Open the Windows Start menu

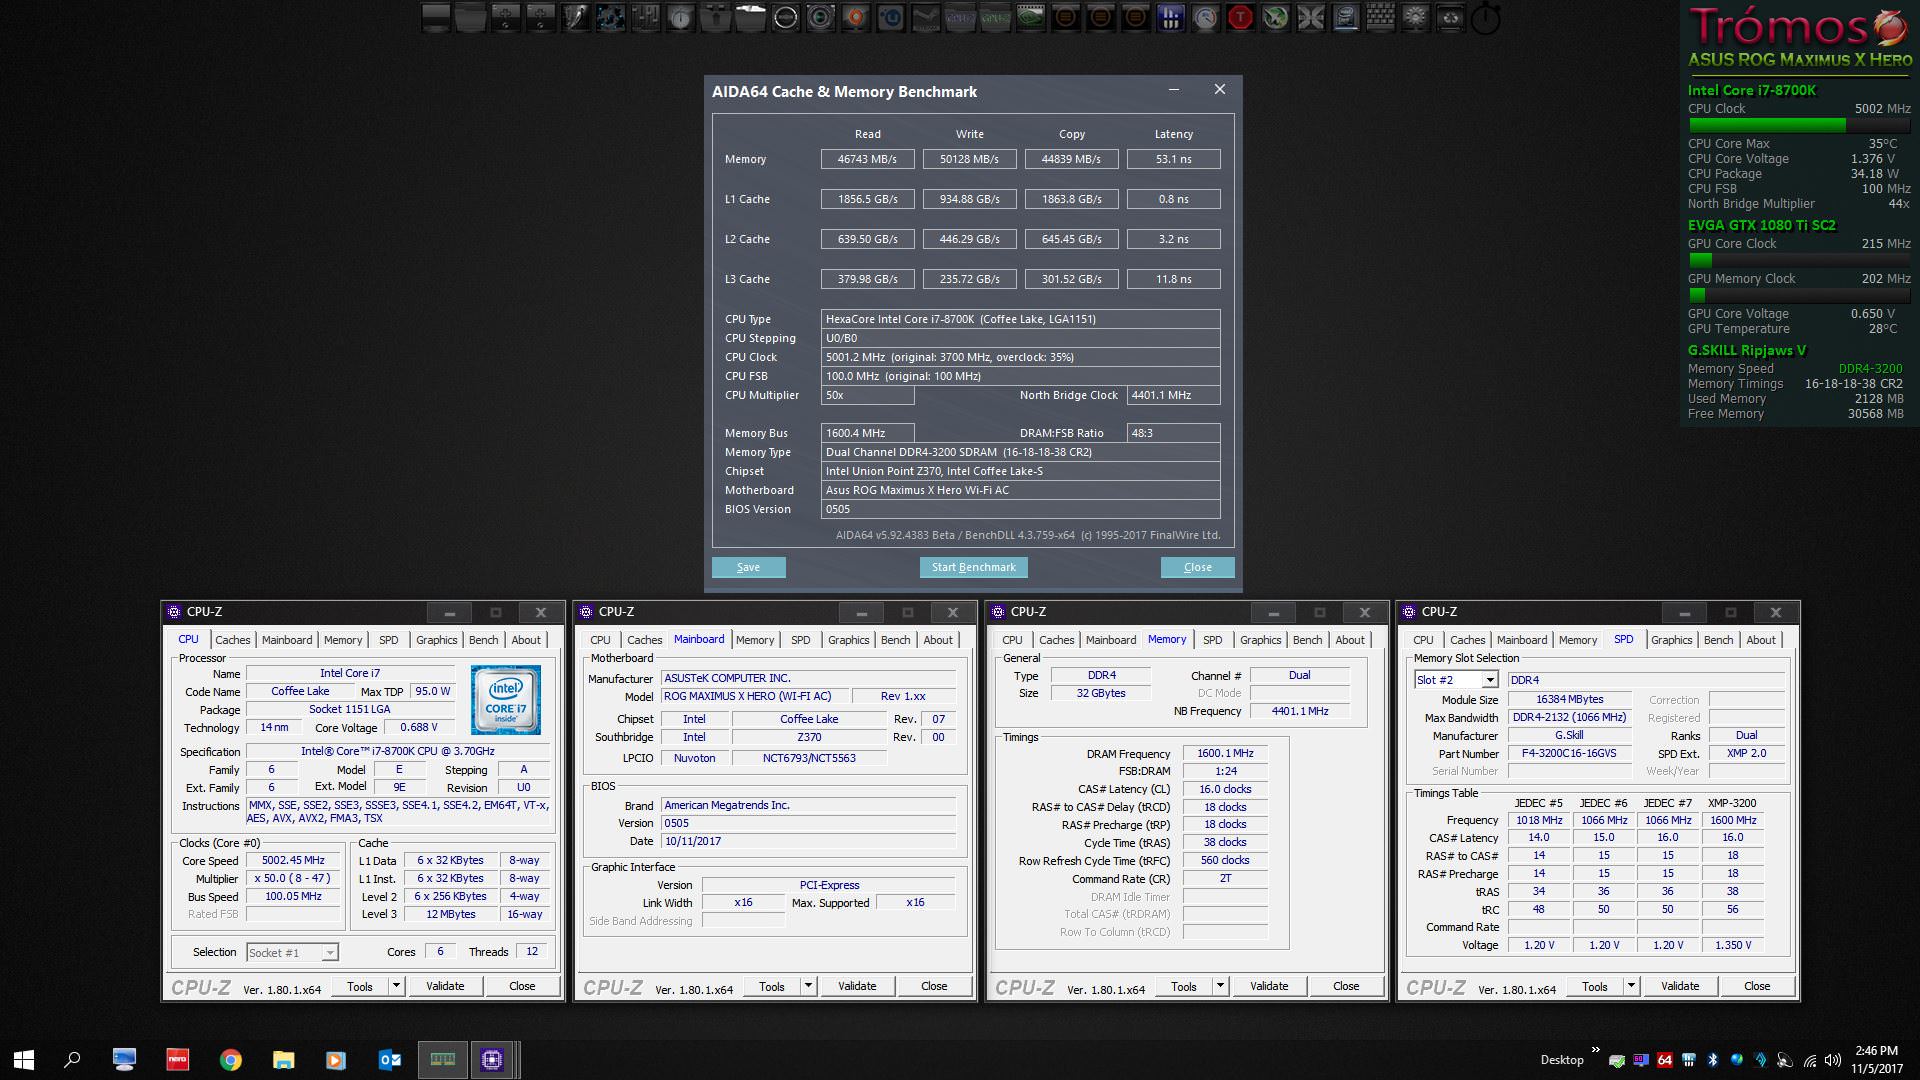pyautogui.click(x=24, y=1060)
